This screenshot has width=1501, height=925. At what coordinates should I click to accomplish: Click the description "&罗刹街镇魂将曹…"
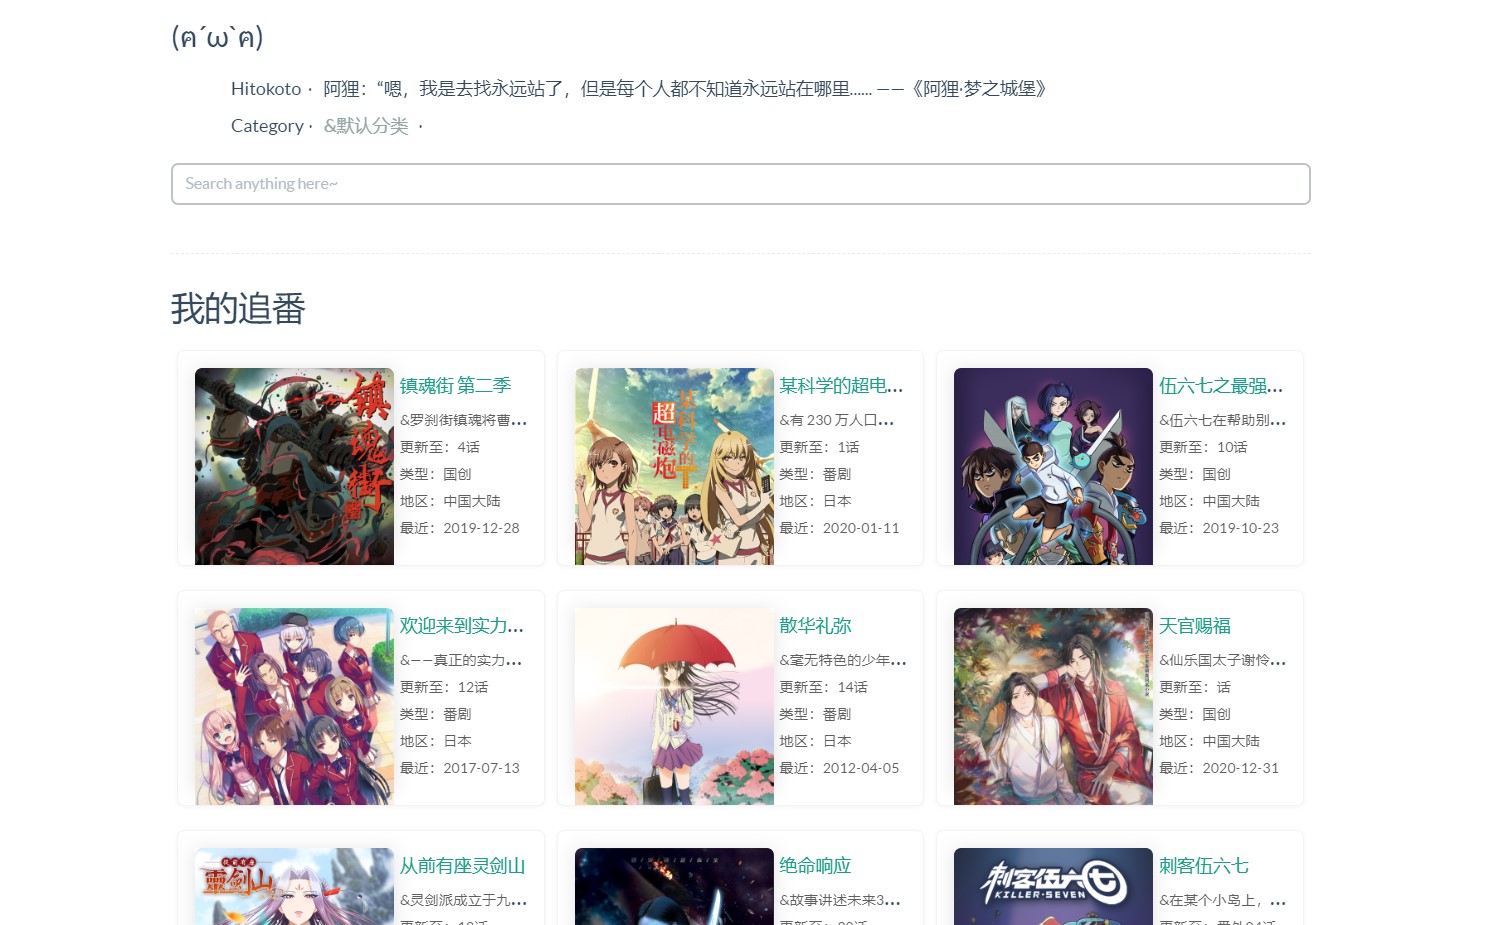point(463,420)
